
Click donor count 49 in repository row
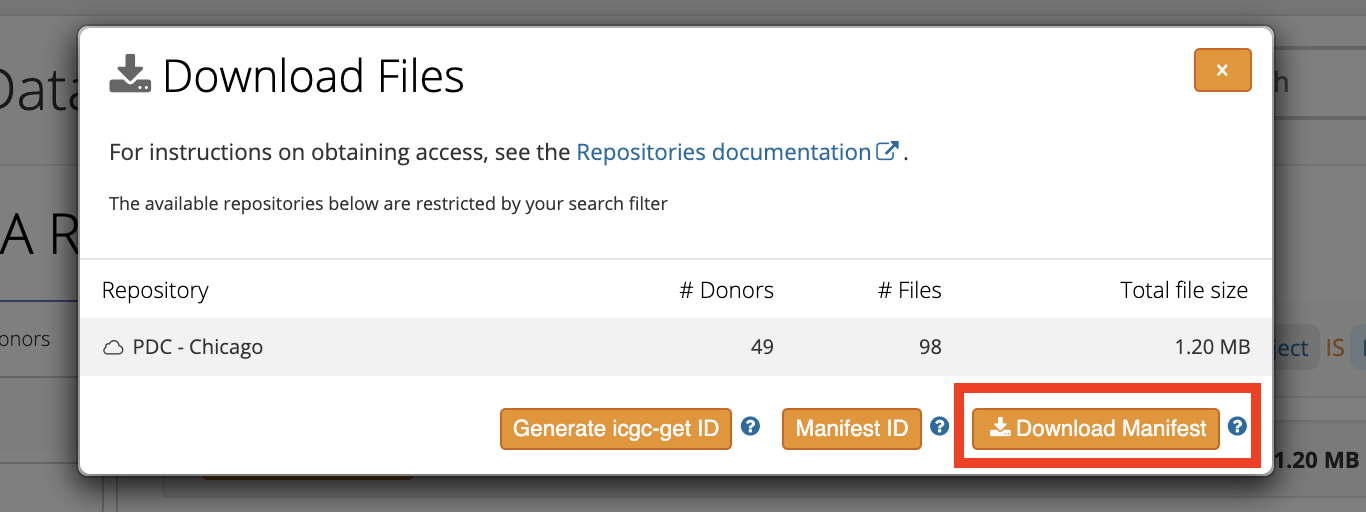pyautogui.click(x=761, y=348)
